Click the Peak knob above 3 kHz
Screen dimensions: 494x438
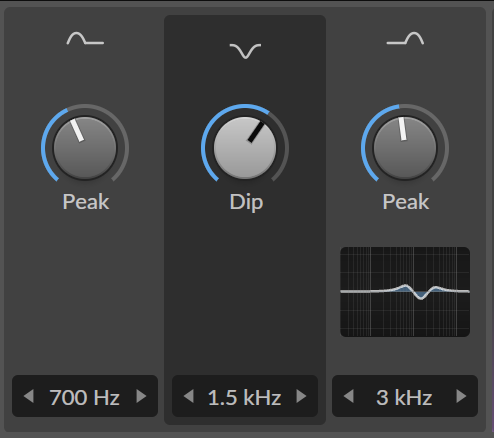(x=405, y=148)
